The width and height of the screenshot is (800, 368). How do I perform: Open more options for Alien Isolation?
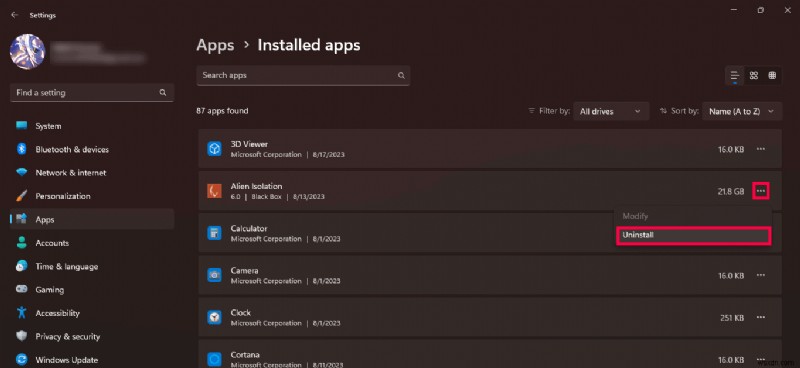(x=761, y=191)
